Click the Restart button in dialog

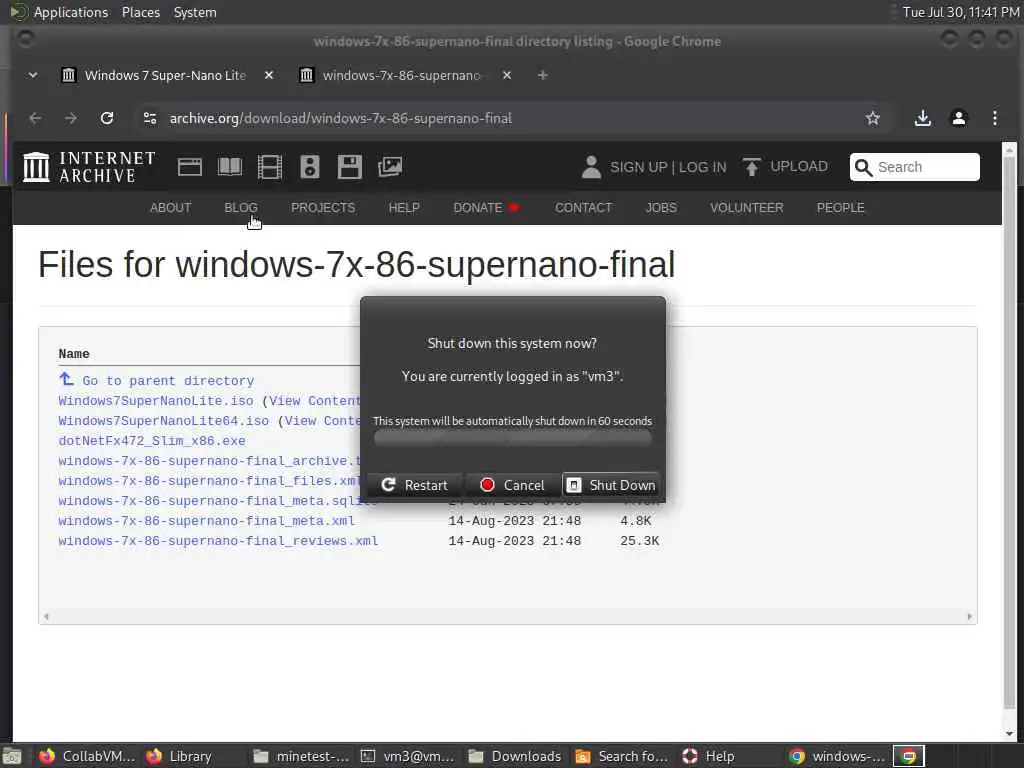tap(415, 485)
